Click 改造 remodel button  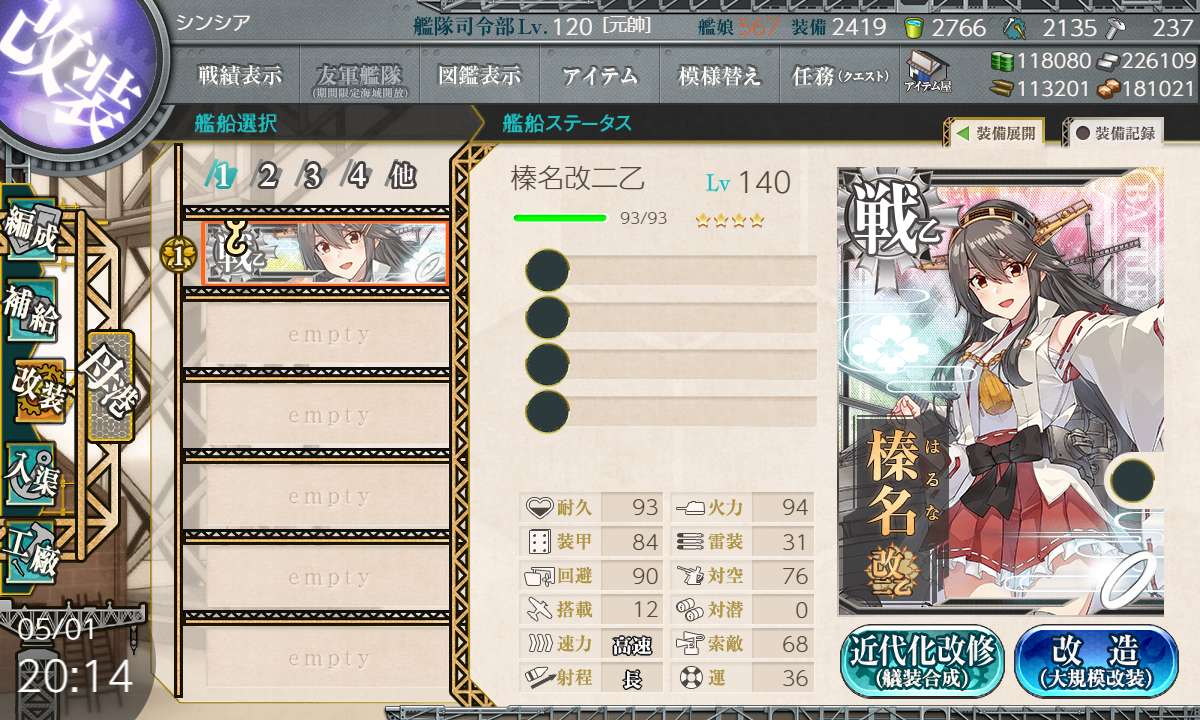click(x=1096, y=661)
